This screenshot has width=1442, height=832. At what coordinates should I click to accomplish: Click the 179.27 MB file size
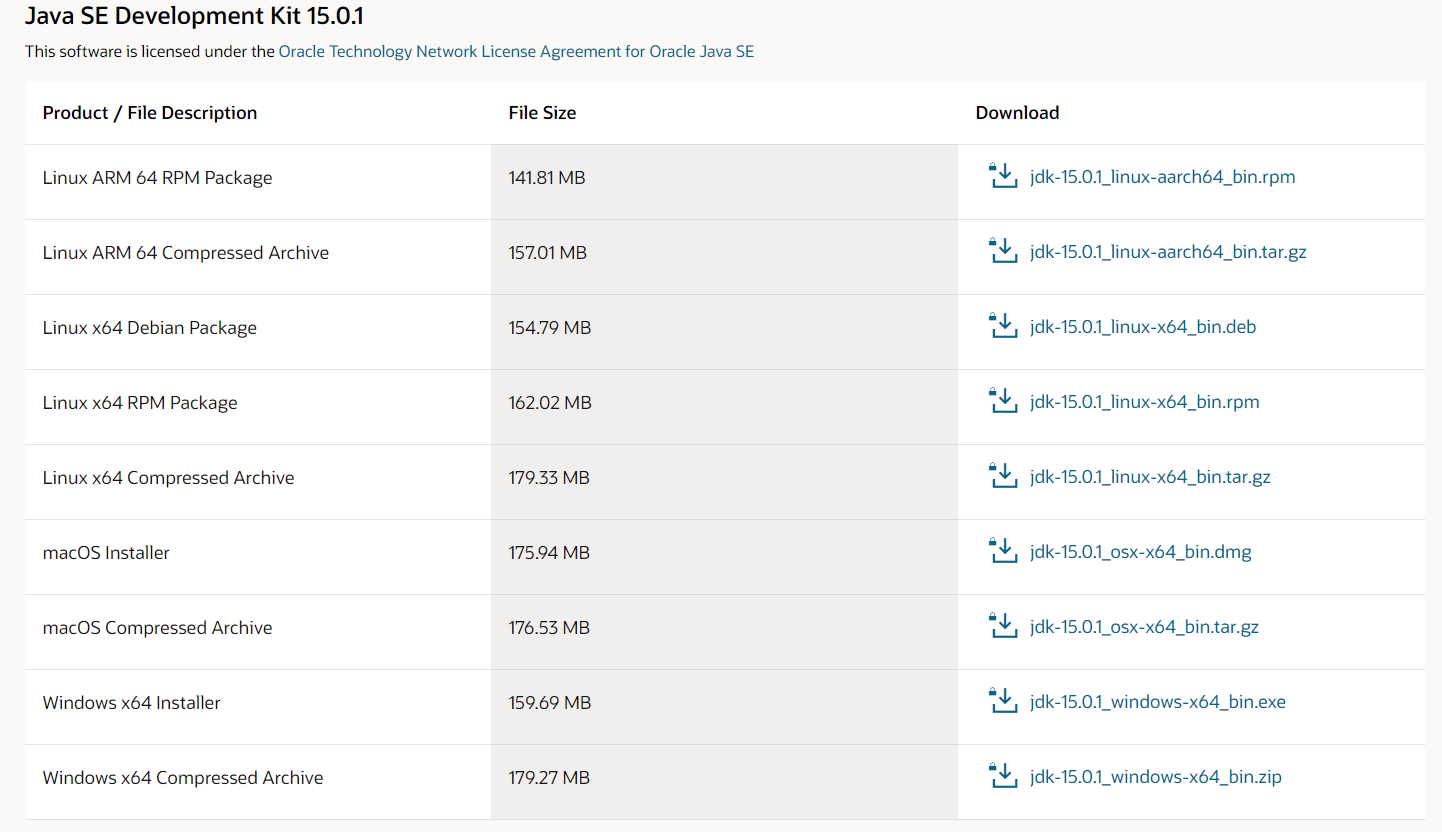[x=549, y=778]
